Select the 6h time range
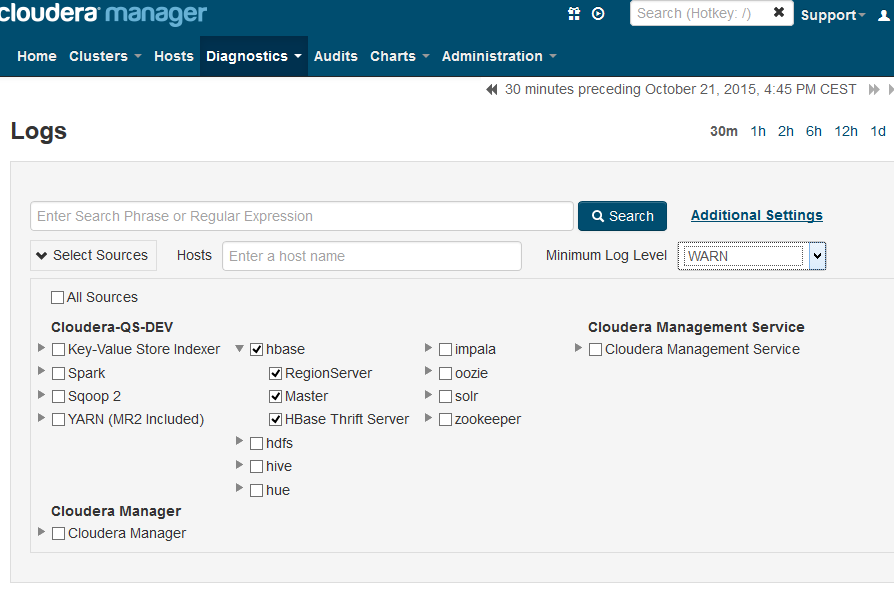Image resolution: width=894 pixels, height=594 pixels. 814,132
